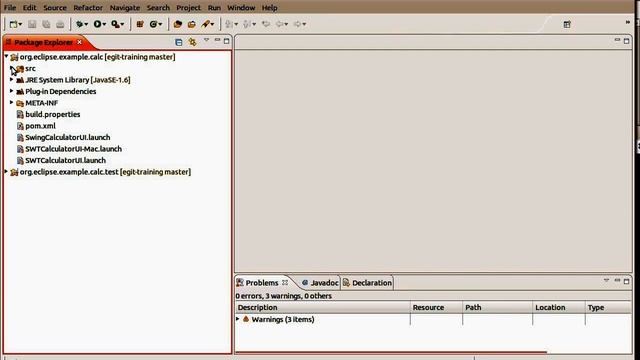This screenshot has height=360, width=640.
Task: Click the green Run play icon
Action: pos(97,24)
